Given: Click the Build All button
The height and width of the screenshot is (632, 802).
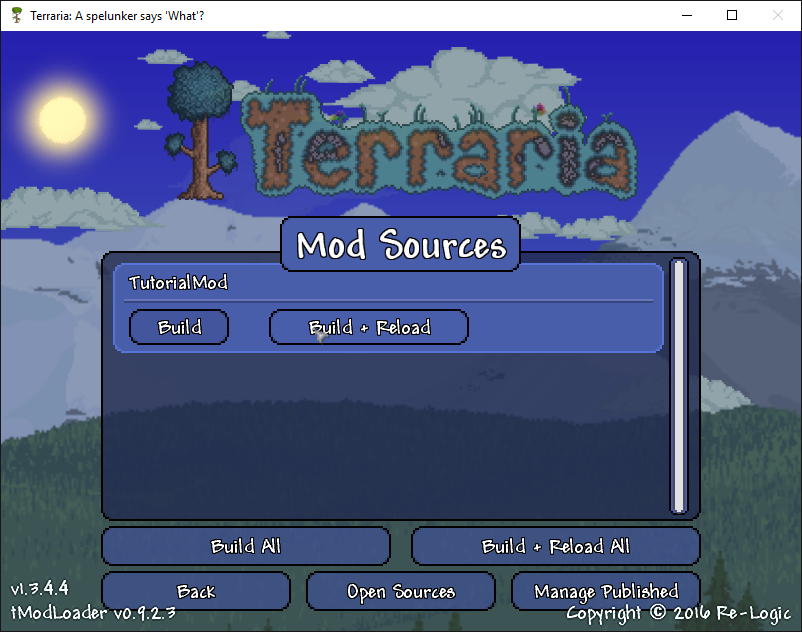Looking at the screenshot, I should click(246, 546).
